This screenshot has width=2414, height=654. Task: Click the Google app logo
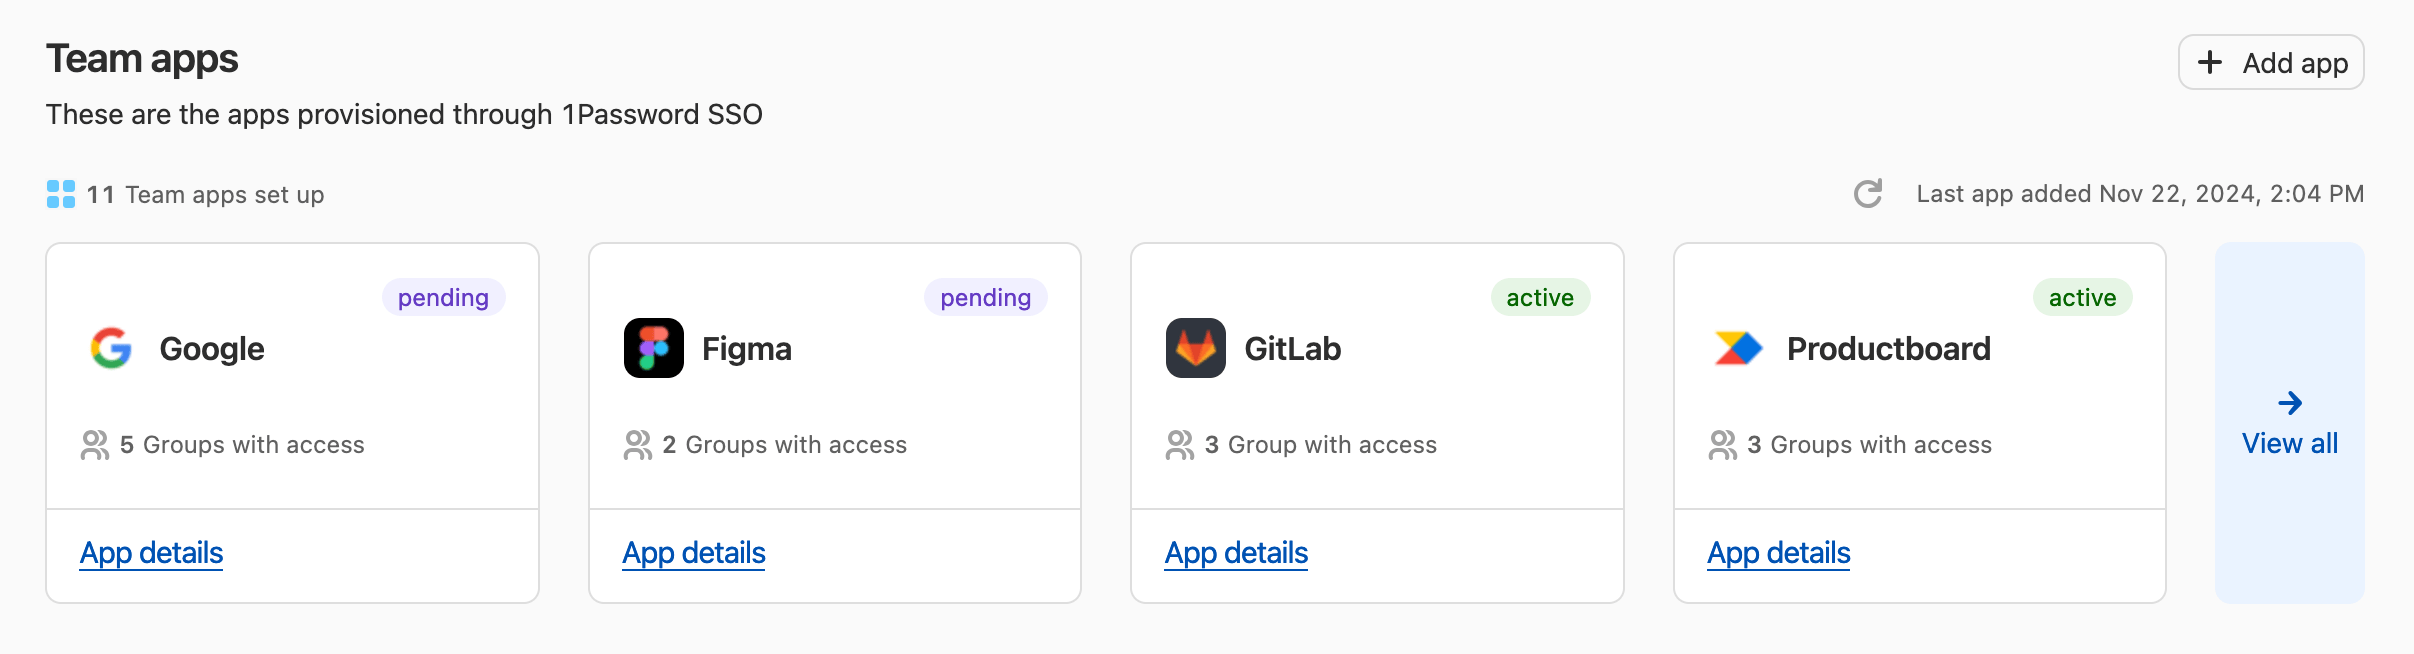click(112, 348)
